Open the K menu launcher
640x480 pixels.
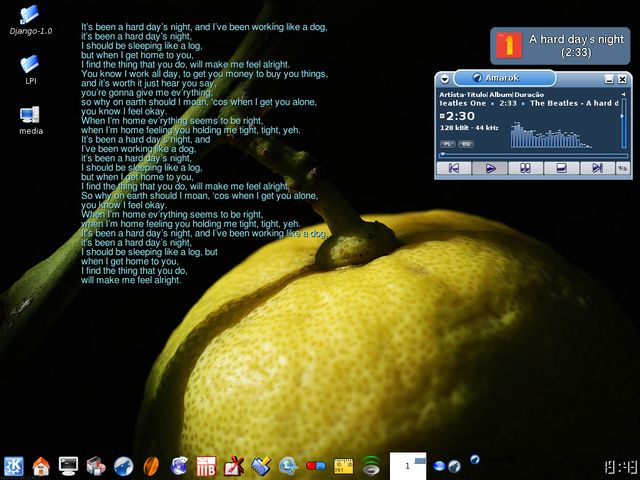pyautogui.click(x=13, y=466)
